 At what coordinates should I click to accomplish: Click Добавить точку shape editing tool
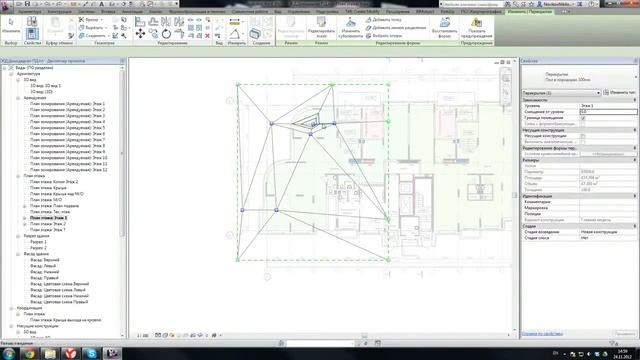[x=383, y=20]
